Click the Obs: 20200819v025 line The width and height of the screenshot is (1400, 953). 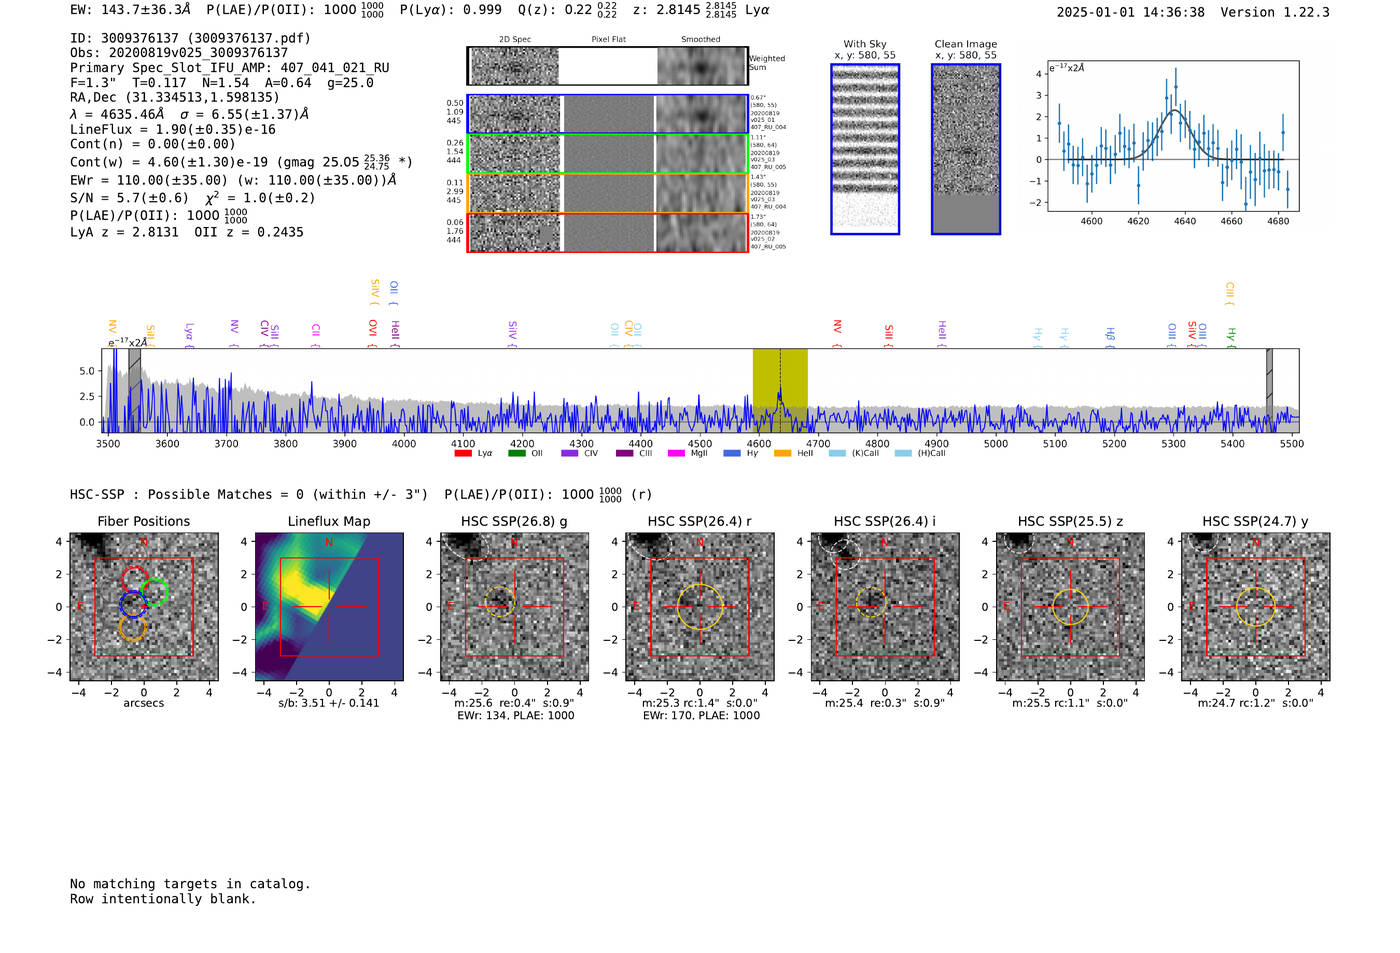[x=179, y=53]
